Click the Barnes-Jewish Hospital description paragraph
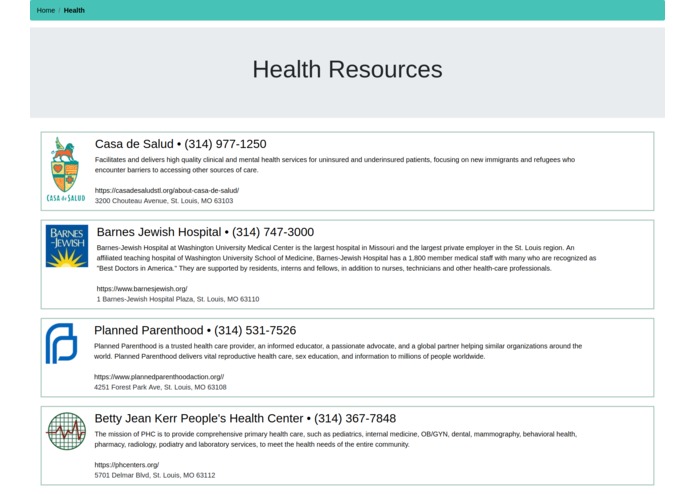Screen dimensions: 695x494 [346, 258]
